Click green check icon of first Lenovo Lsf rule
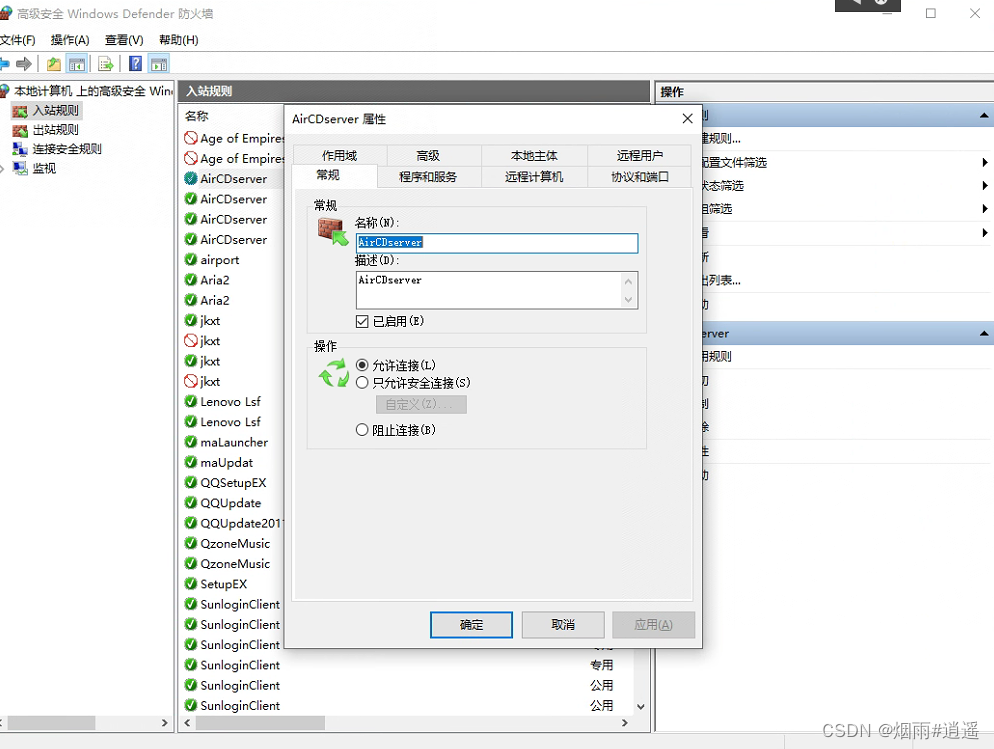The width and height of the screenshot is (994, 749). point(191,401)
